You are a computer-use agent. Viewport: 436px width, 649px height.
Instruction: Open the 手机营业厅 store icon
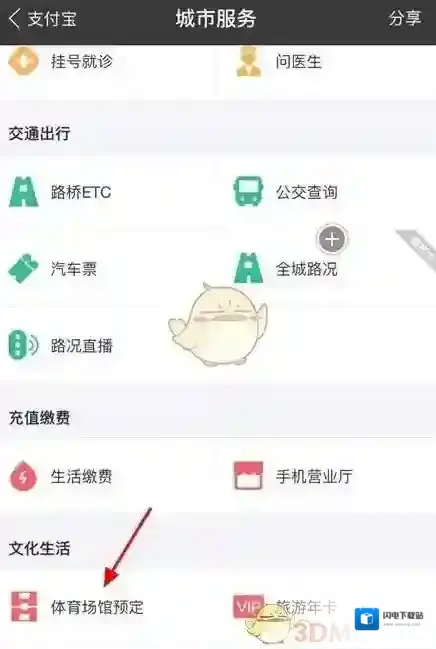[248, 476]
